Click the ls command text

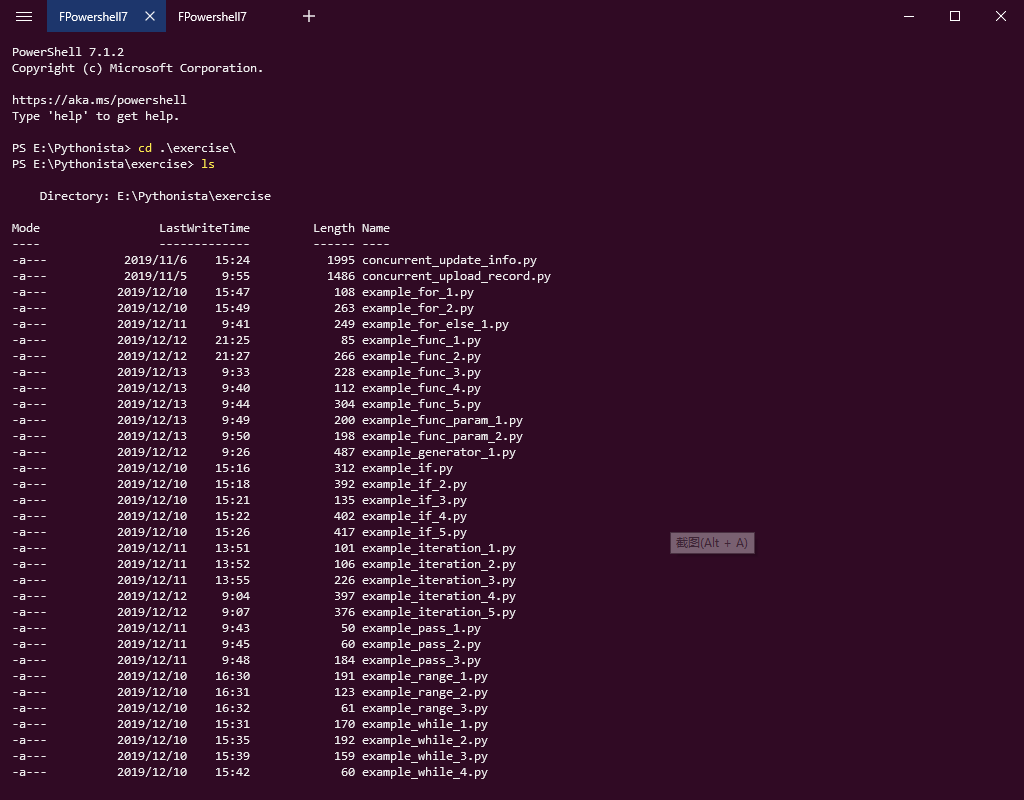[x=207, y=163]
